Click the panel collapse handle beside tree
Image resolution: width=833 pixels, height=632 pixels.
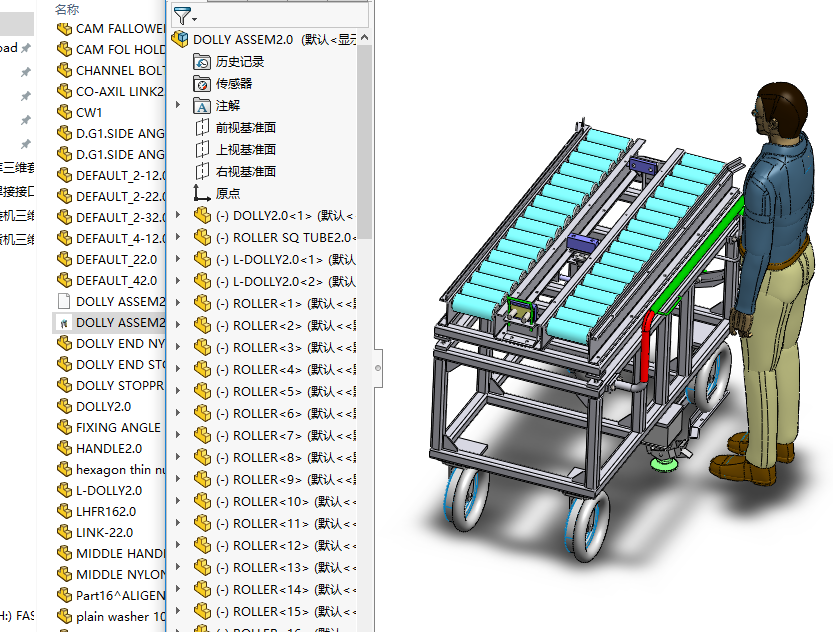click(378, 367)
